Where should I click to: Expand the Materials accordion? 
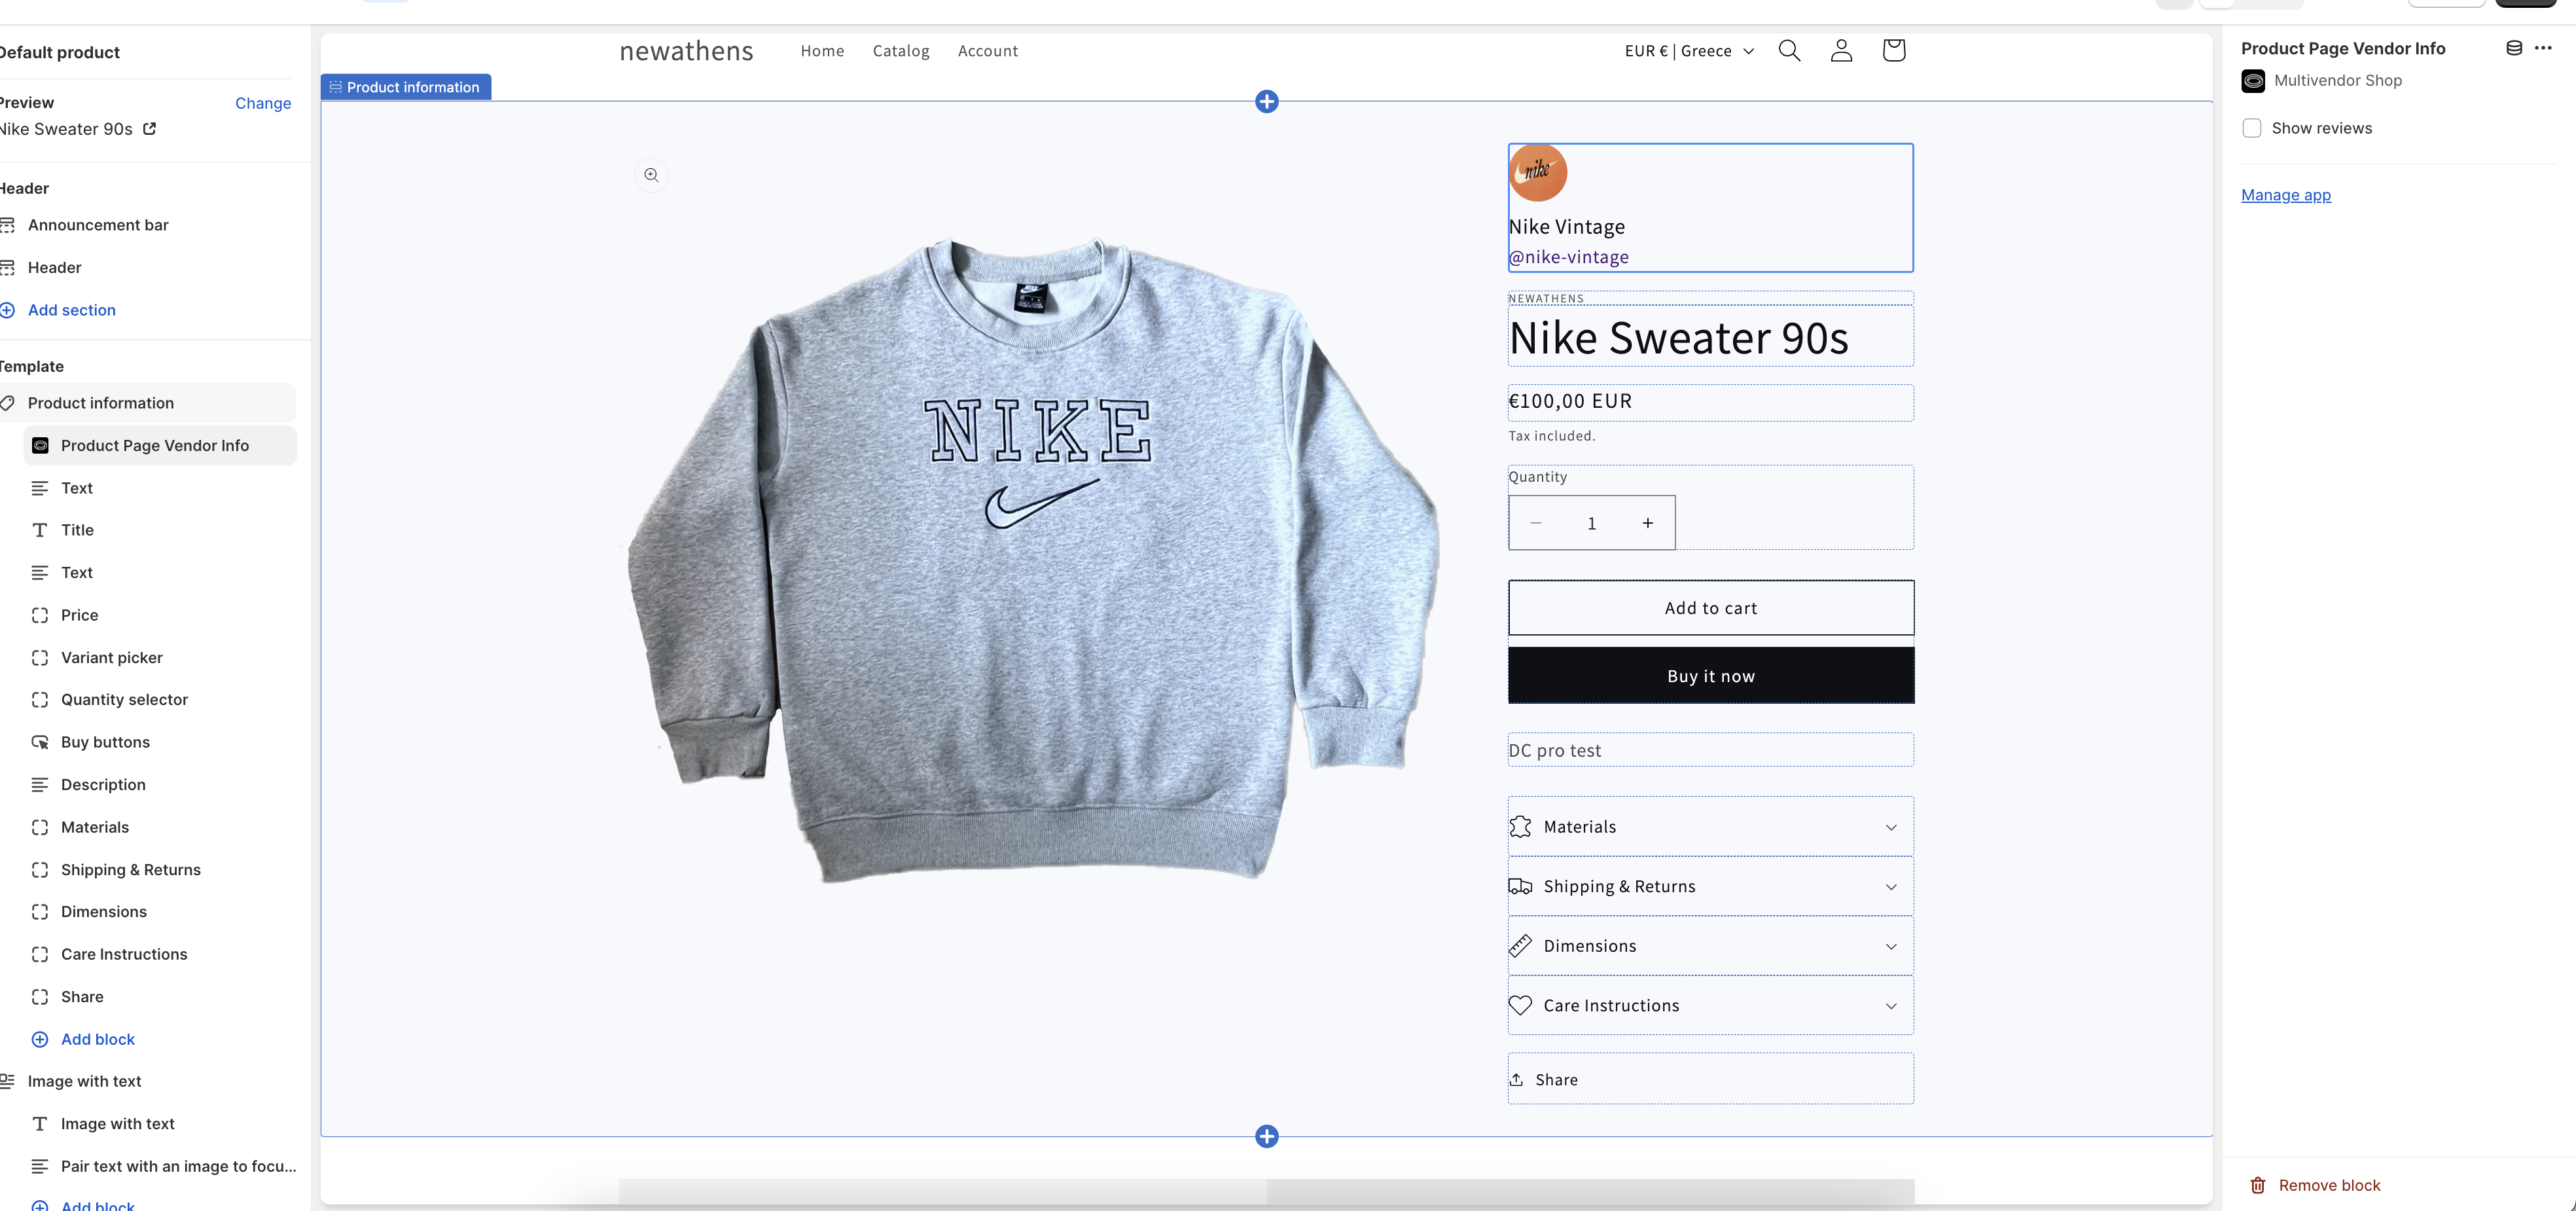click(x=1709, y=826)
